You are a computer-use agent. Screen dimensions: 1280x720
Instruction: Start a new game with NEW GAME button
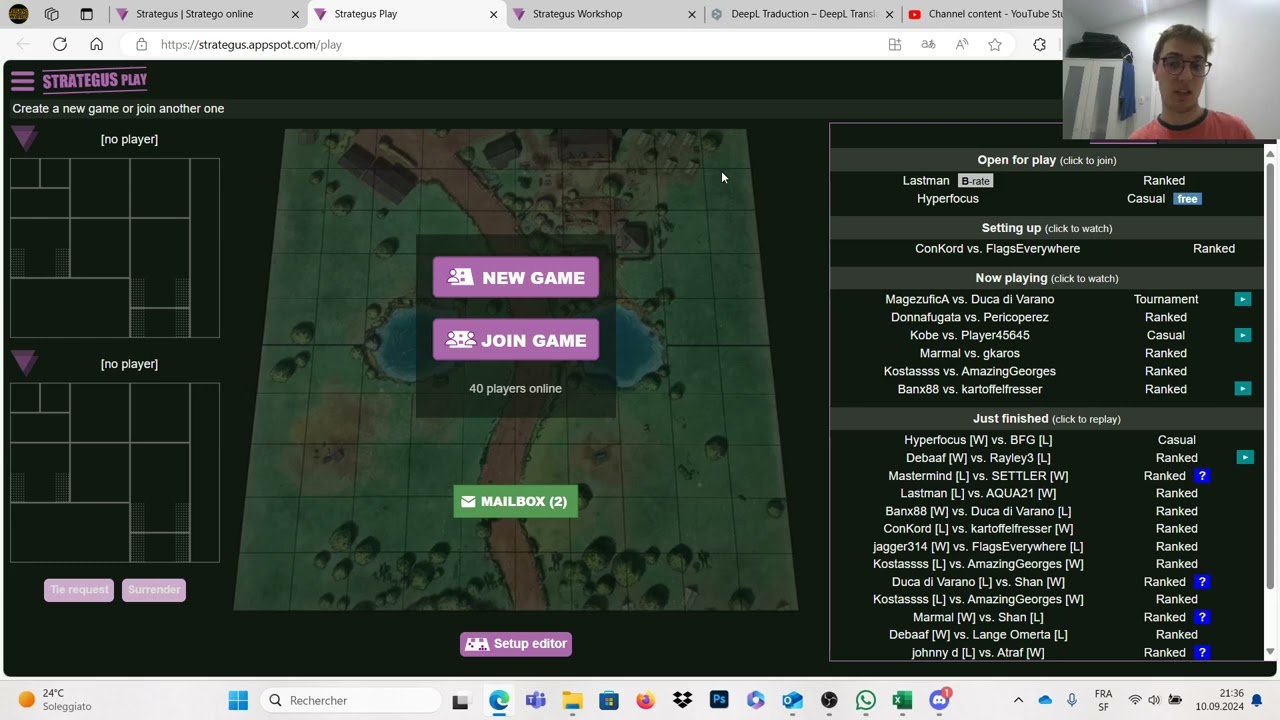click(x=516, y=278)
